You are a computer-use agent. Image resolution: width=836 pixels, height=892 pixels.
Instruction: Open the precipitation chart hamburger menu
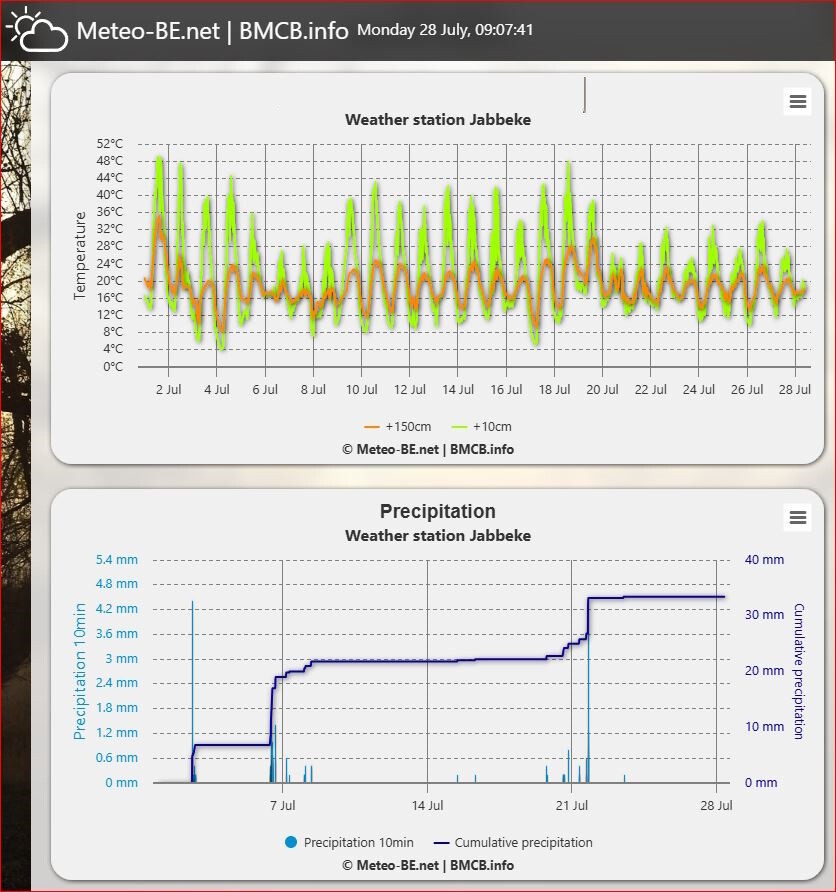[x=797, y=518]
